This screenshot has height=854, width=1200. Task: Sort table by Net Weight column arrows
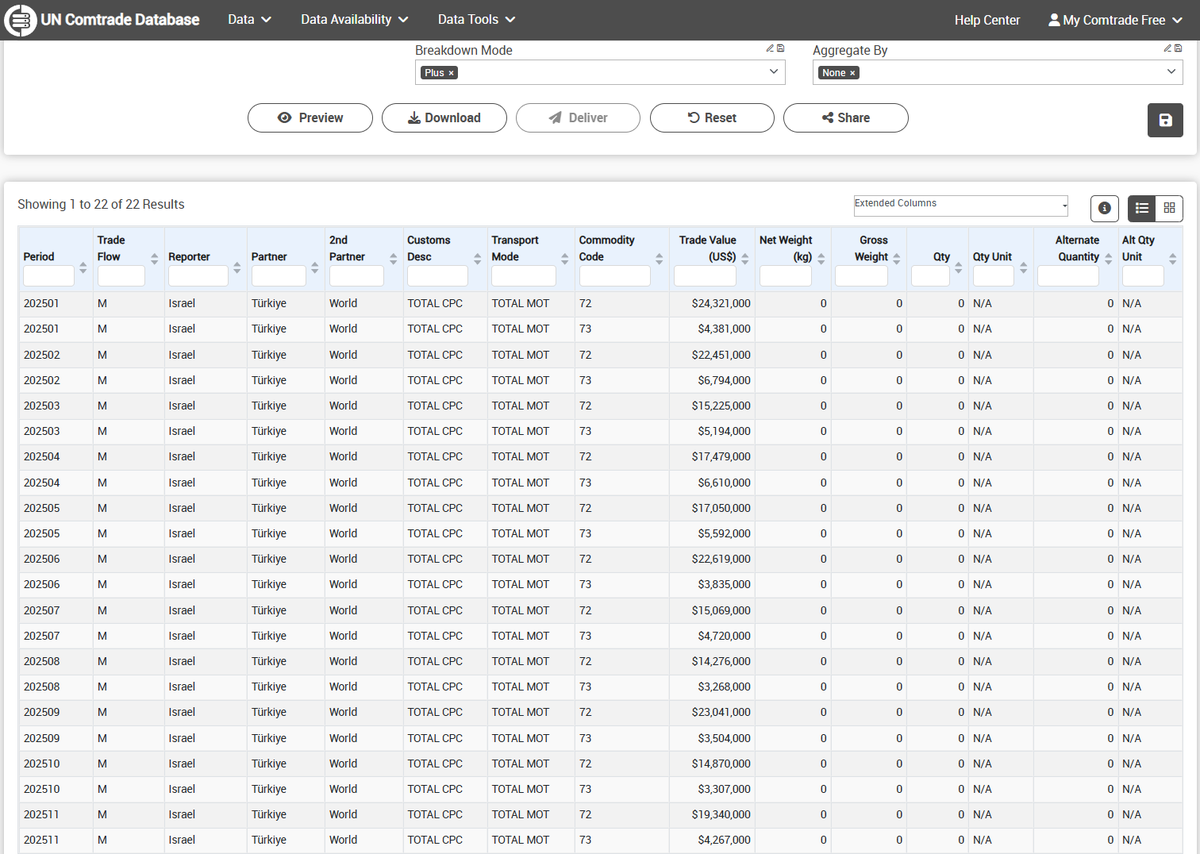pos(821,258)
